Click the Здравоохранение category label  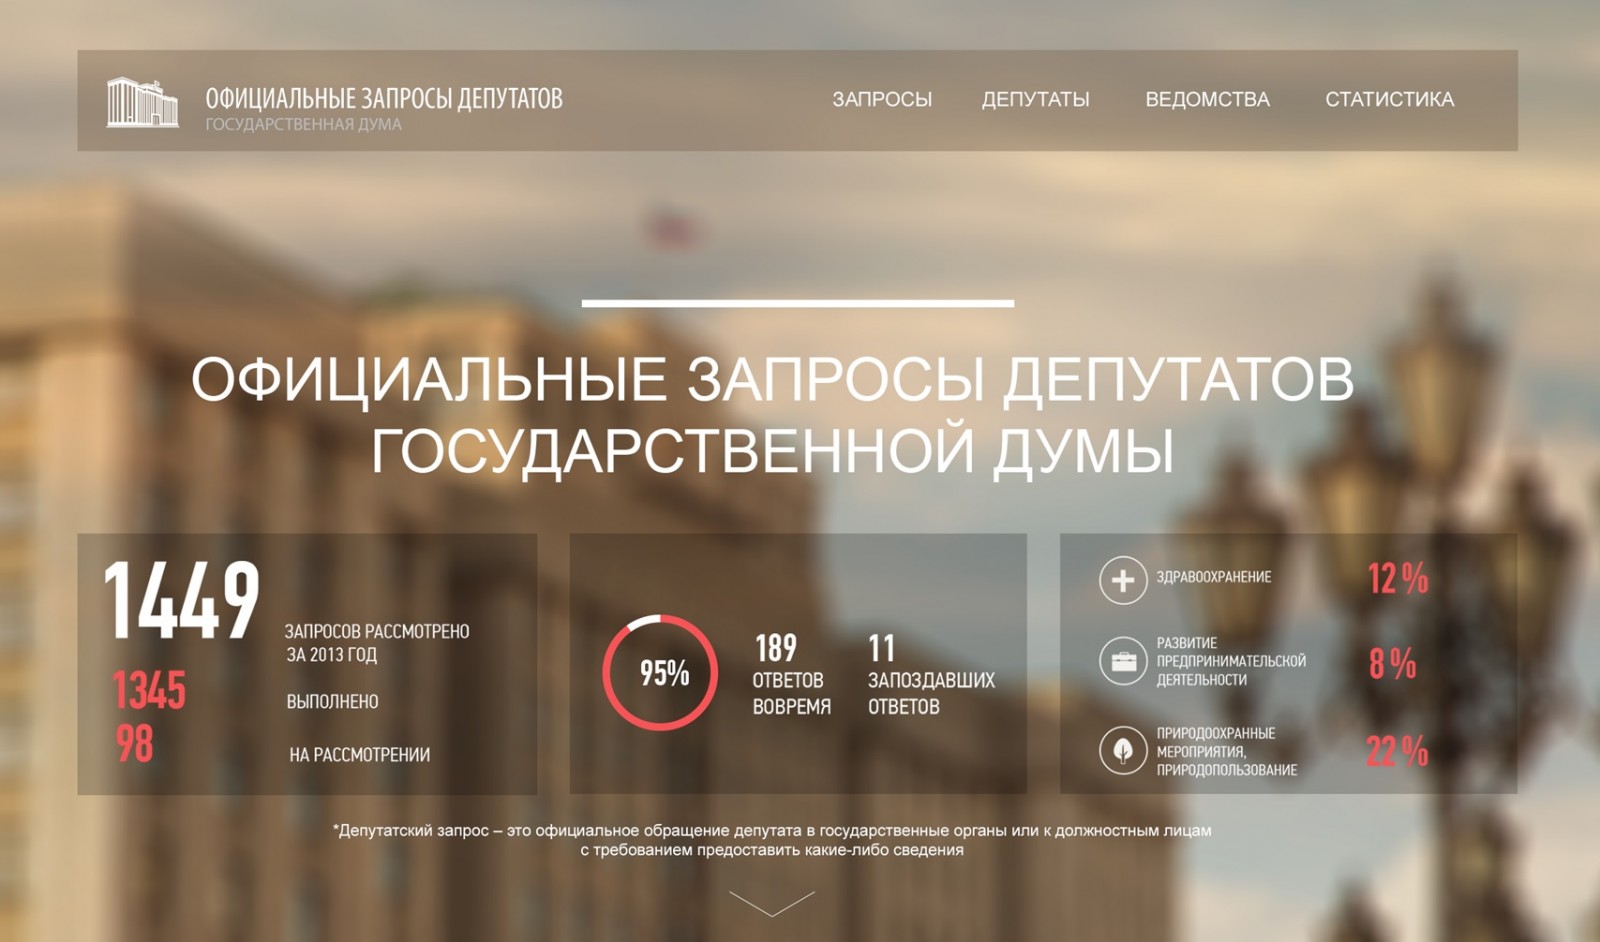pyautogui.click(x=1214, y=577)
